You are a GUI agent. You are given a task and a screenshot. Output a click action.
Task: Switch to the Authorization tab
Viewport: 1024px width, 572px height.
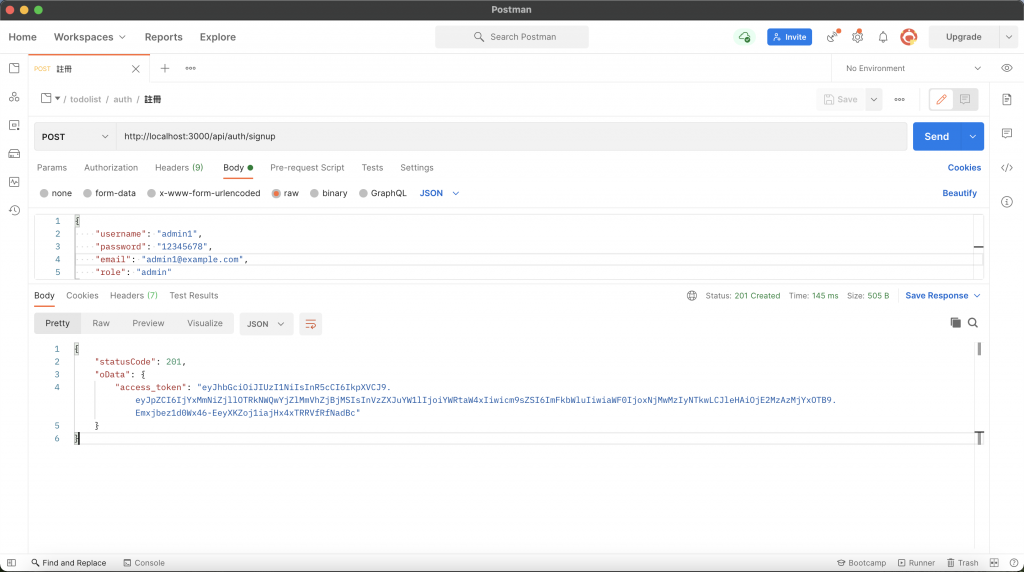point(111,168)
